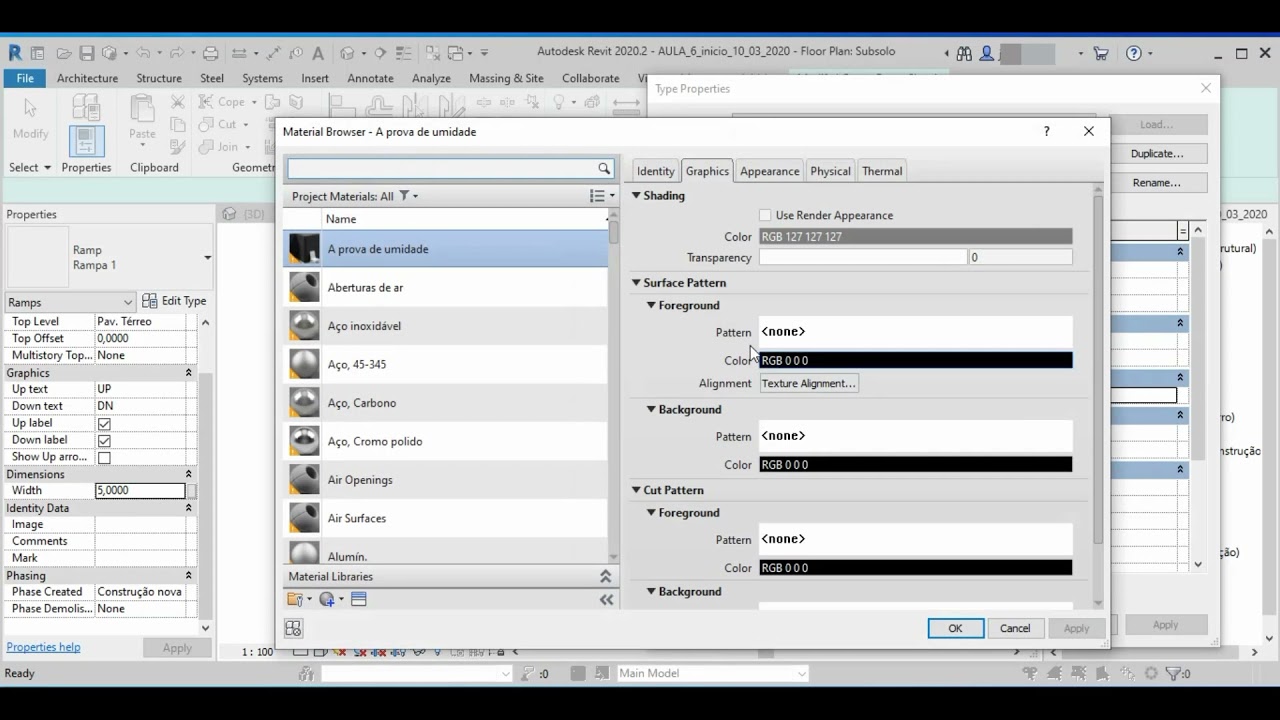Image resolution: width=1280 pixels, height=720 pixels.
Task: Click the Cut scissors icon in Clipboard panel
Action: [178, 102]
